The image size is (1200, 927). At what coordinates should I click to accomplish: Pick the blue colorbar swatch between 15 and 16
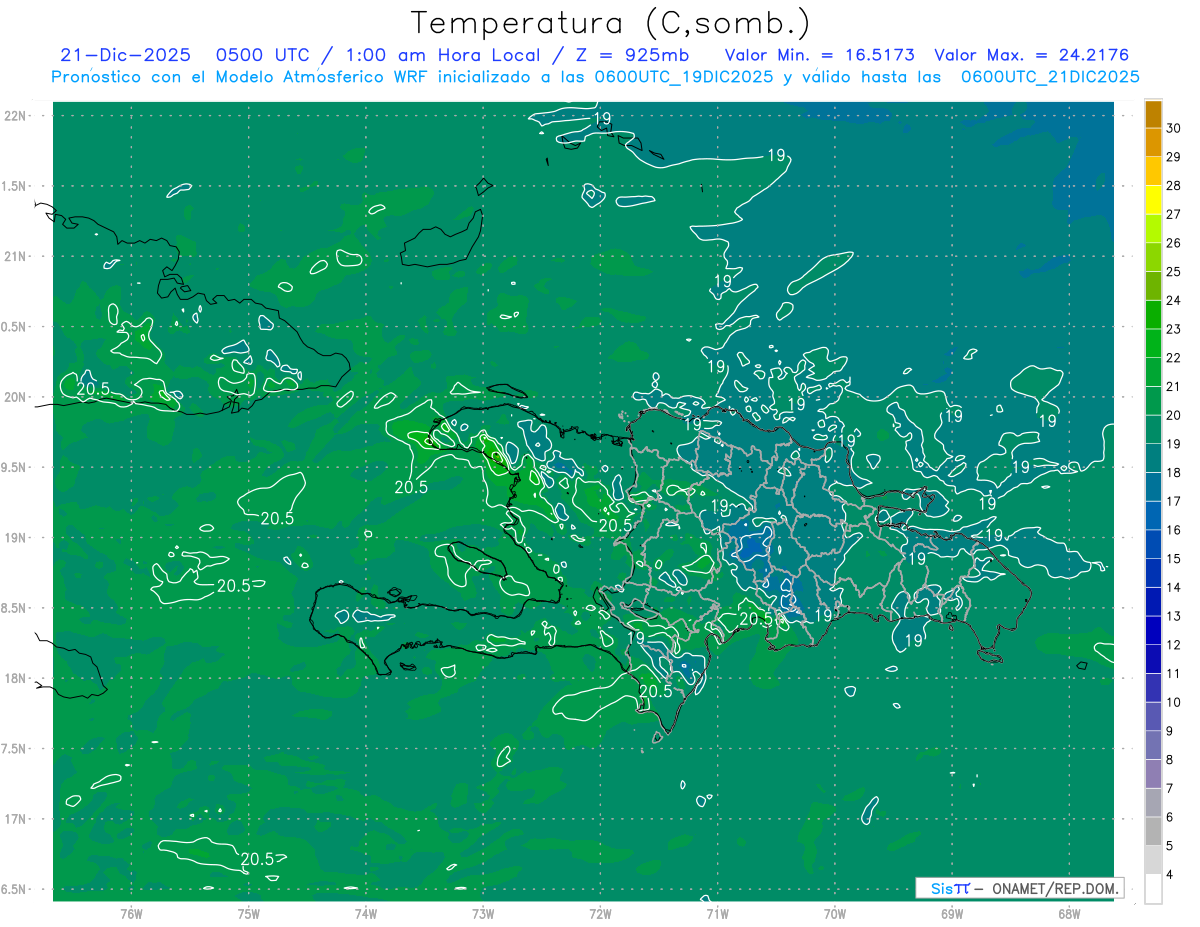(1153, 544)
